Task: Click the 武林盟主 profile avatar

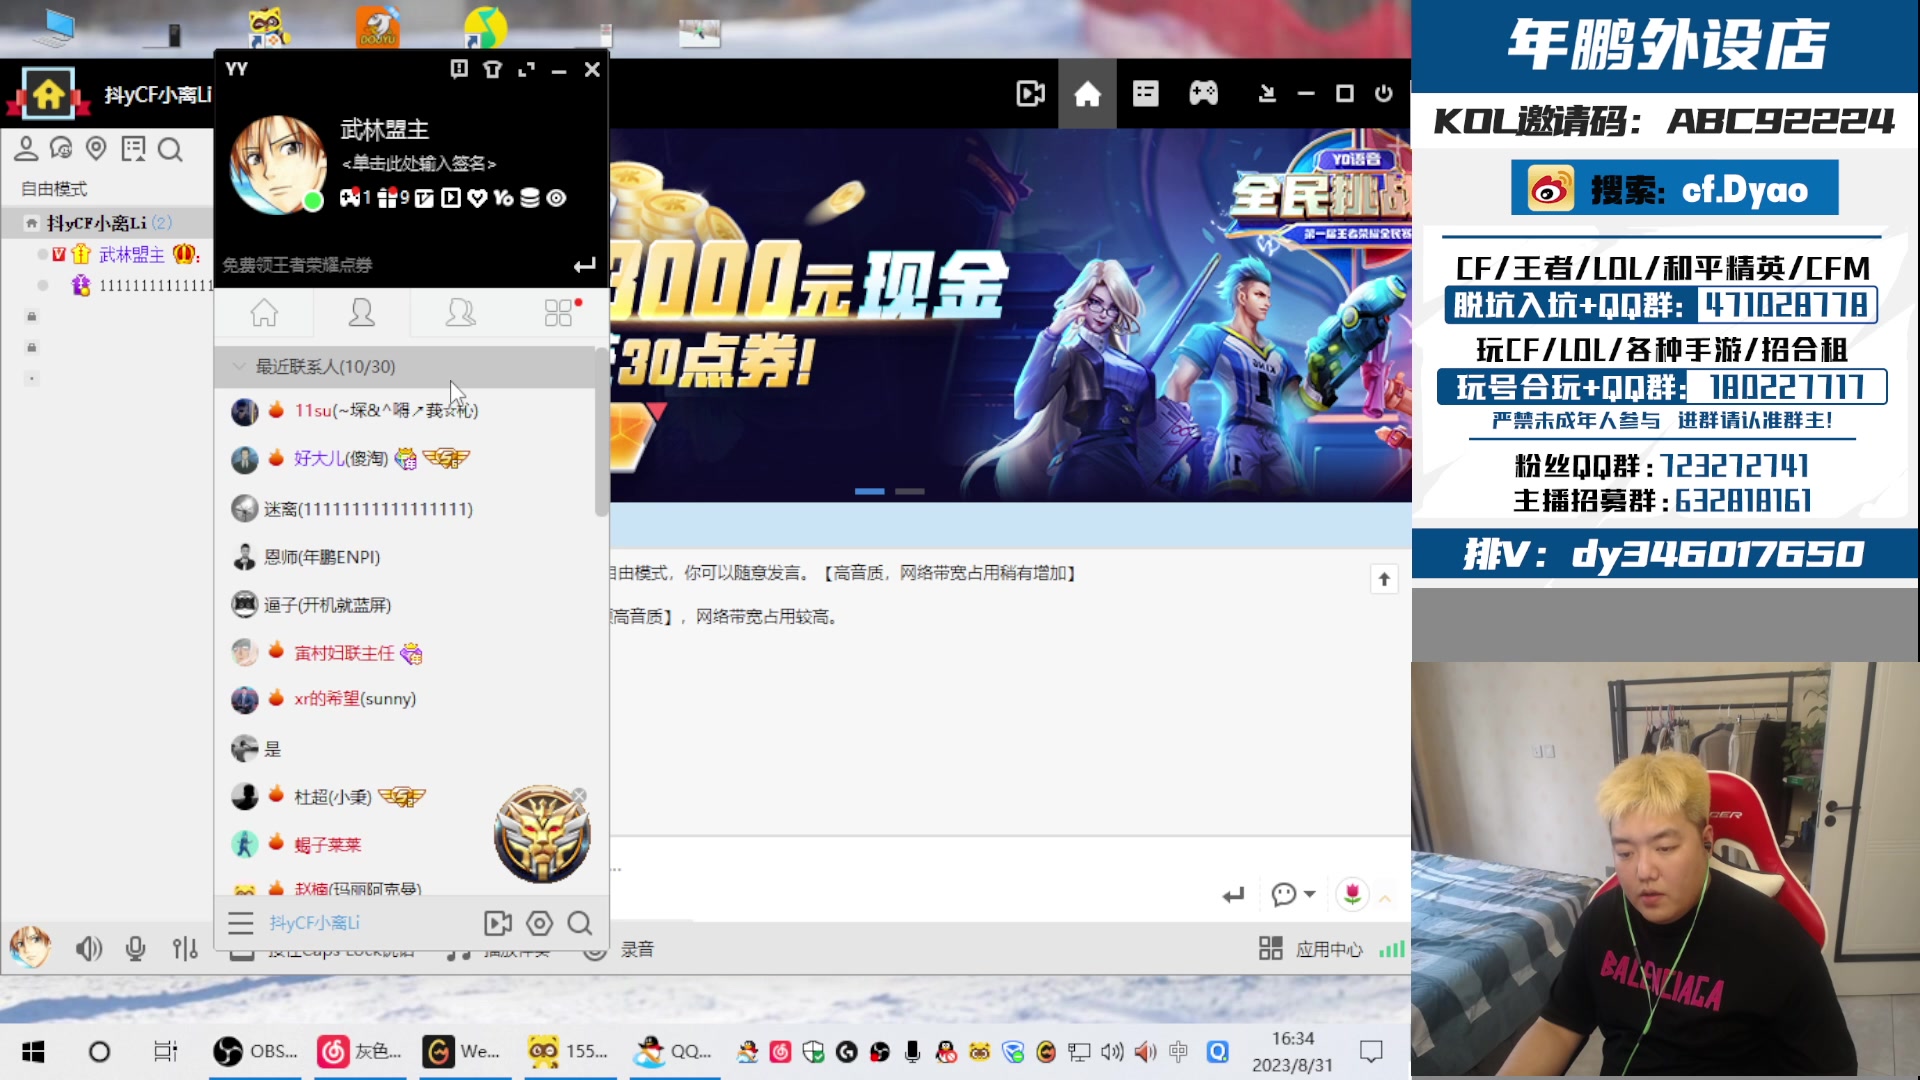Action: (x=278, y=163)
